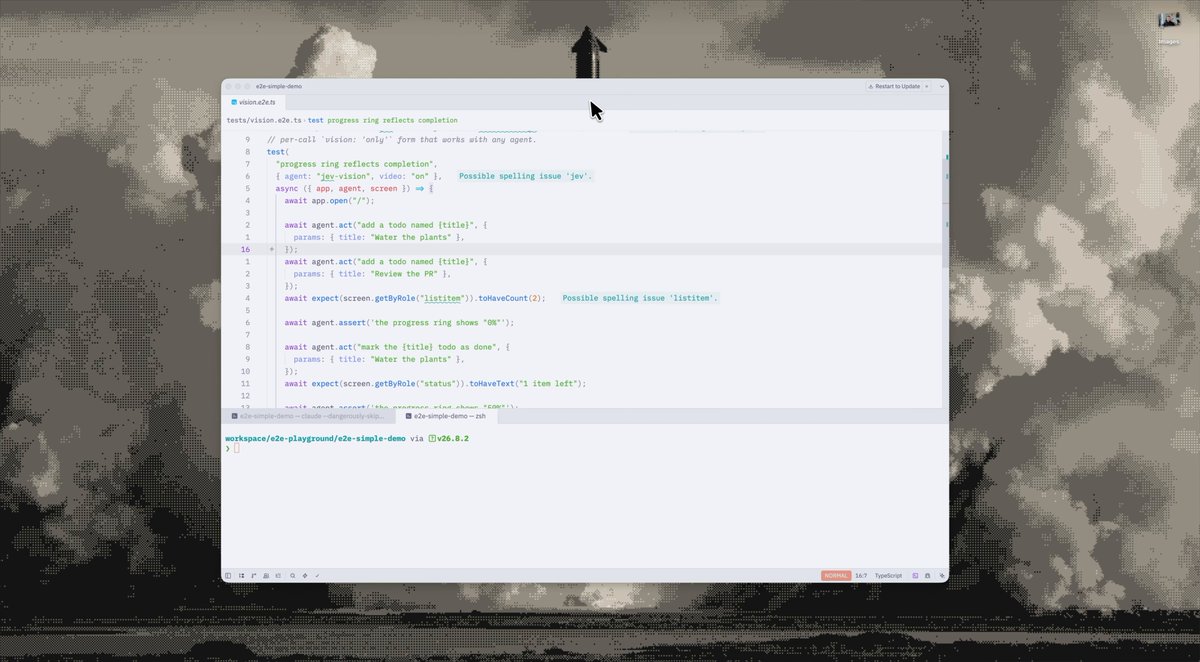
Task: Click the "progress ring reflects completion" test title string
Action: [x=357, y=164]
